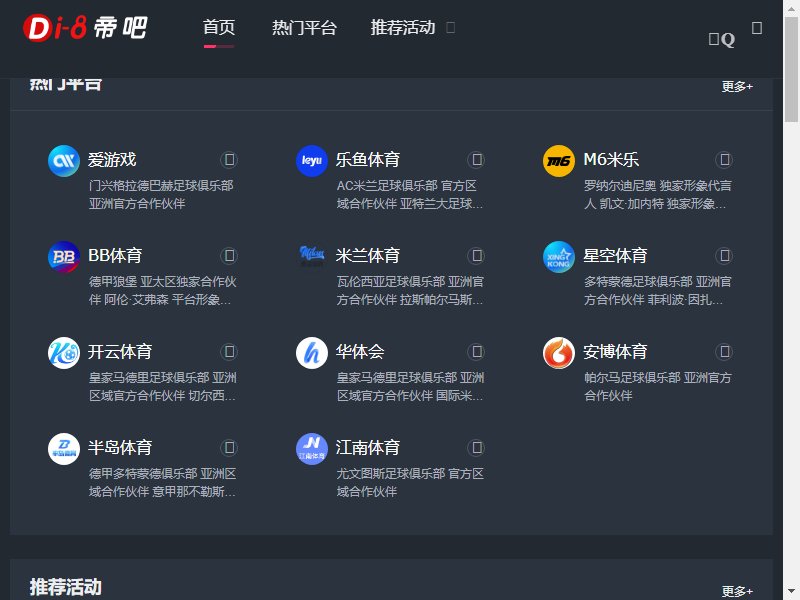Open the 爱游戏 title link
Image resolution: width=800 pixels, height=600 pixels.
[112, 160]
